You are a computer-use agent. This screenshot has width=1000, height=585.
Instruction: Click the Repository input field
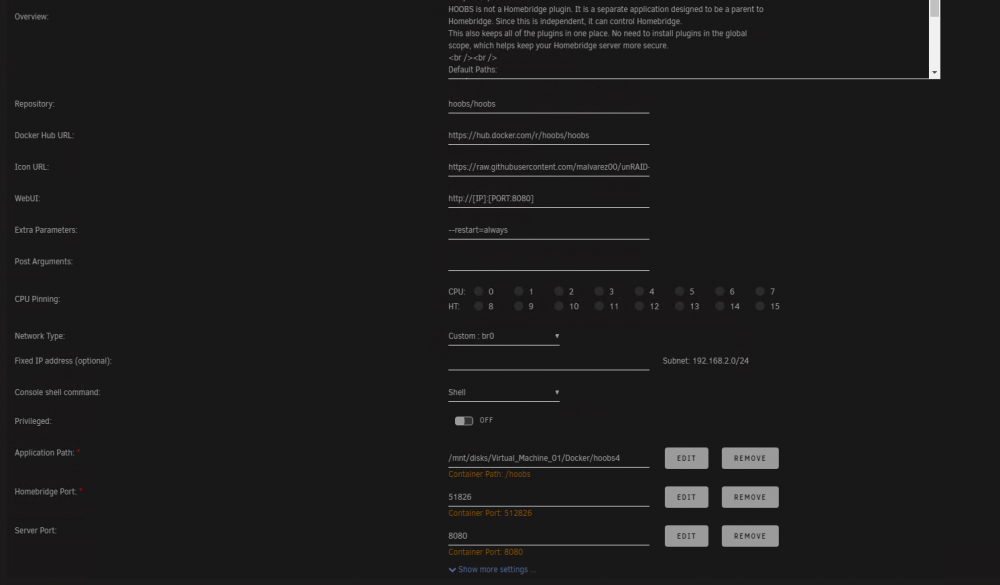coord(548,104)
